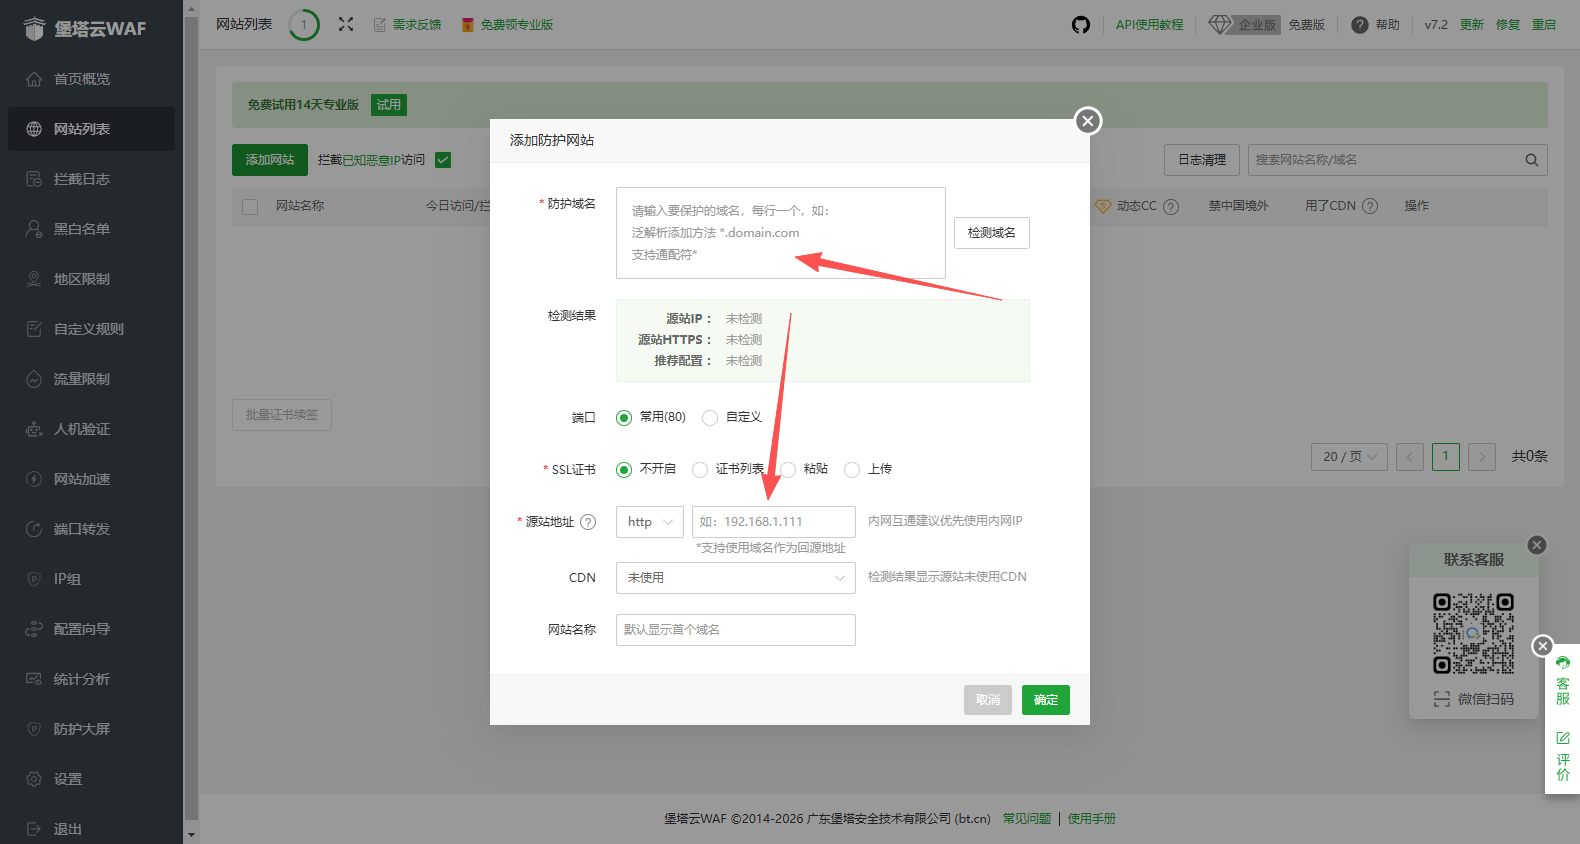The height and width of the screenshot is (844, 1580).
Task: Click the fullscreen expand icon
Action: coord(346,24)
